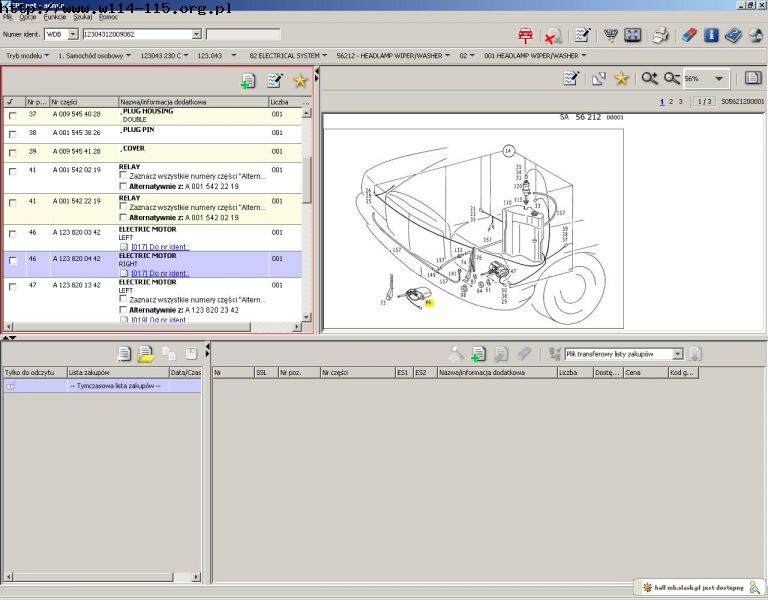
Task: Check the box for row 38 PLUG PIN
Action: [12, 134]
